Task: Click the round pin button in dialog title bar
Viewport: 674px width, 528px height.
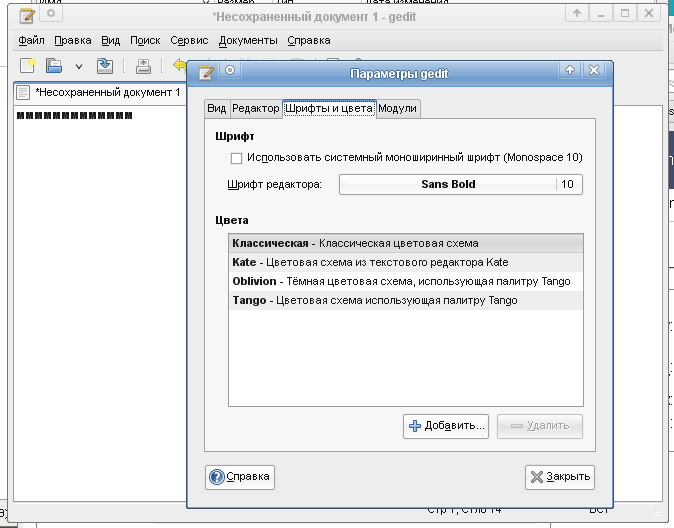Action: click(x=230, y=71)
